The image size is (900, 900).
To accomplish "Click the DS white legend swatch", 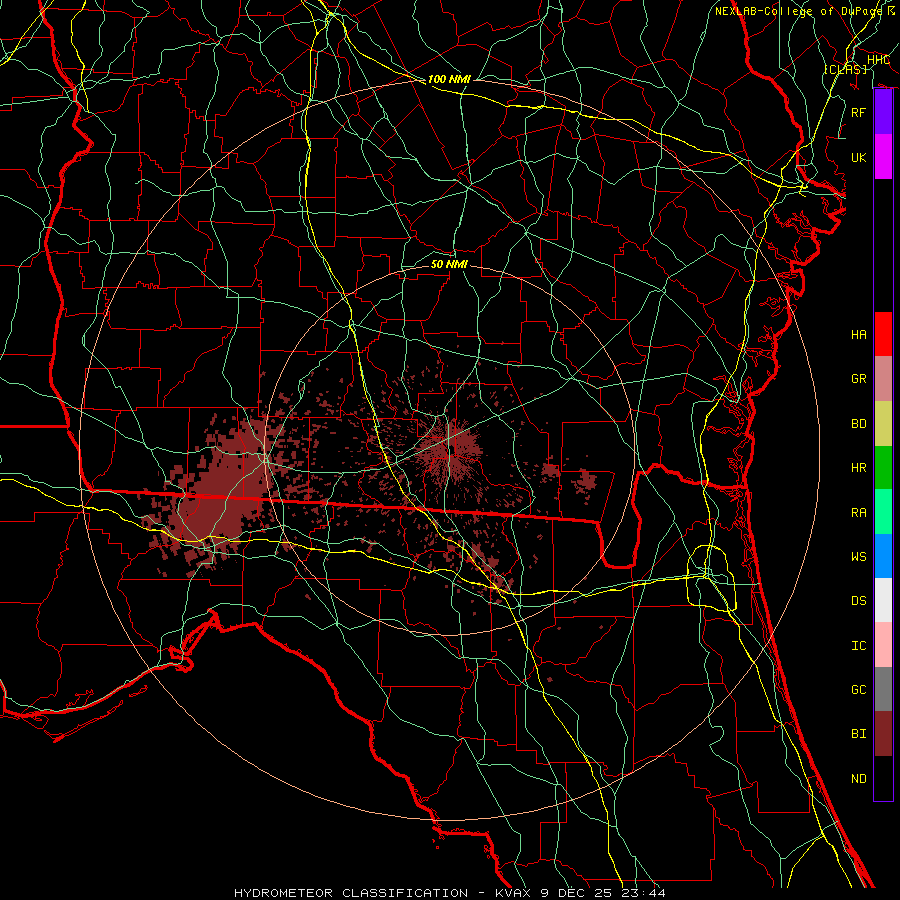I will tap(883, 600).
